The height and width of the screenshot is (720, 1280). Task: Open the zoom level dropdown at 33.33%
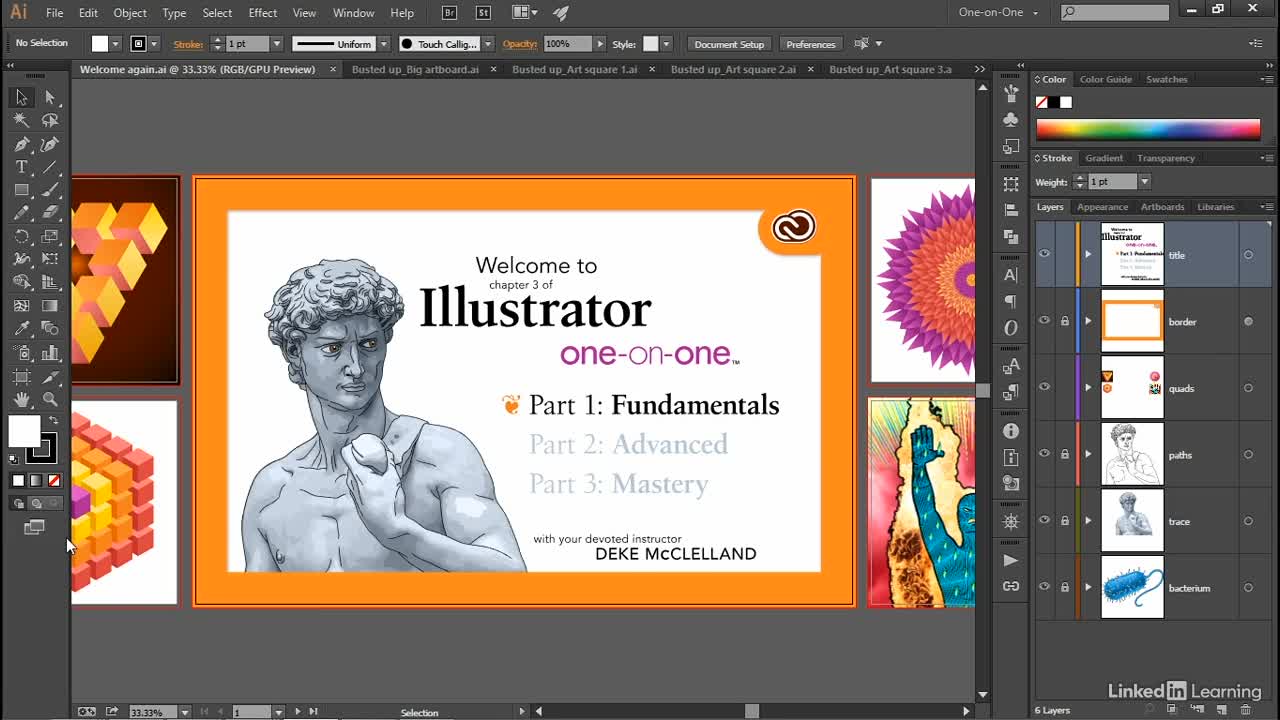pyautogui.click(x=184, y=712)
